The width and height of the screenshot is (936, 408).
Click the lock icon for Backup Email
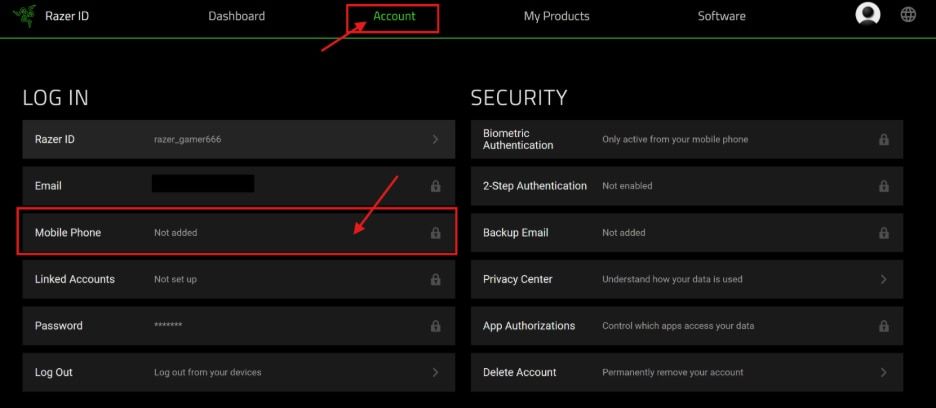click(x=883, y=232)
